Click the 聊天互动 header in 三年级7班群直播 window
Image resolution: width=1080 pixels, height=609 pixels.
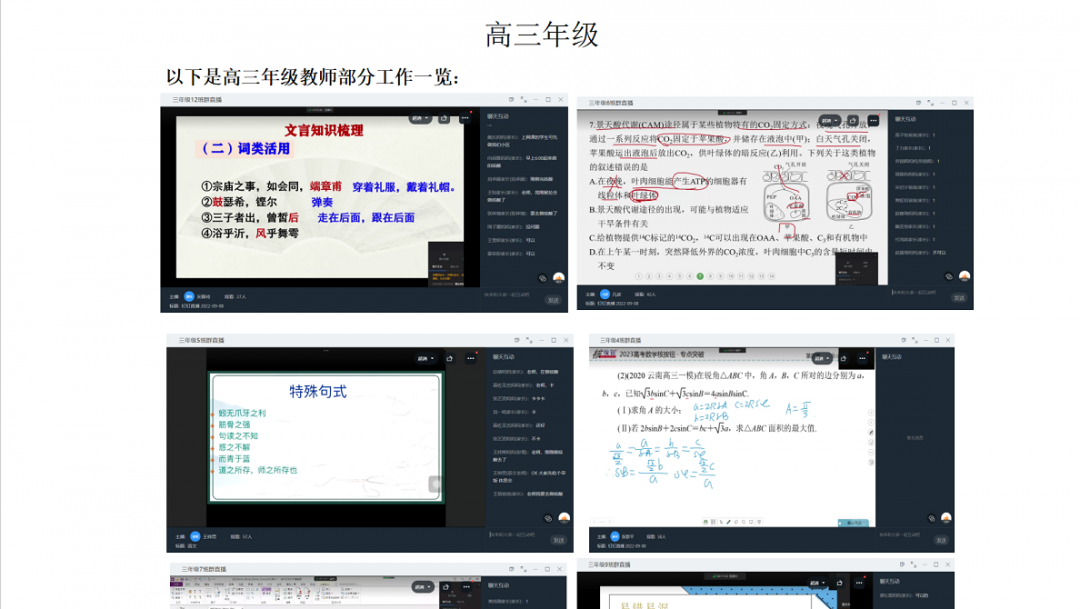tap(498, 586)
